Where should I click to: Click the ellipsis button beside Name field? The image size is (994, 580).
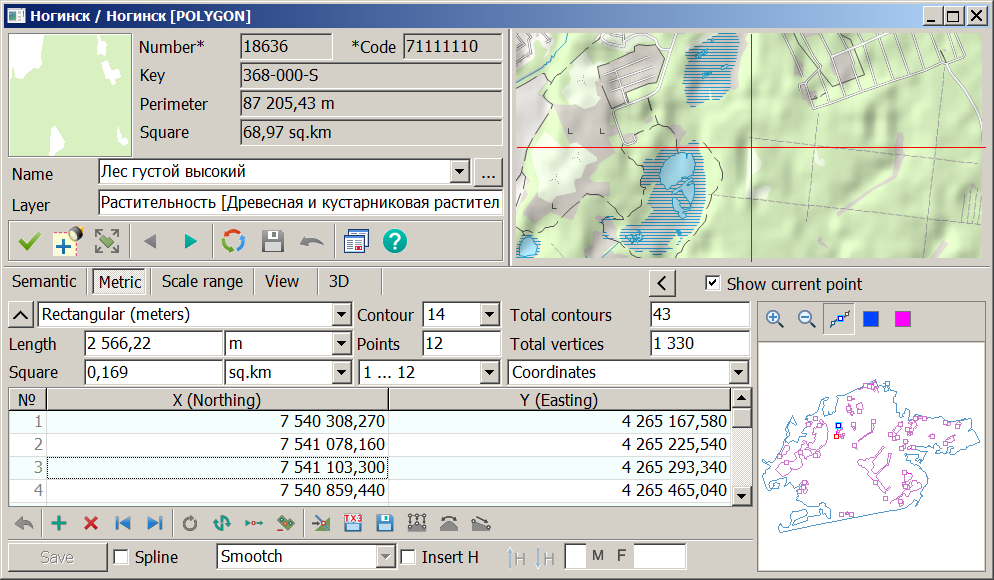(x=487, y=172)
